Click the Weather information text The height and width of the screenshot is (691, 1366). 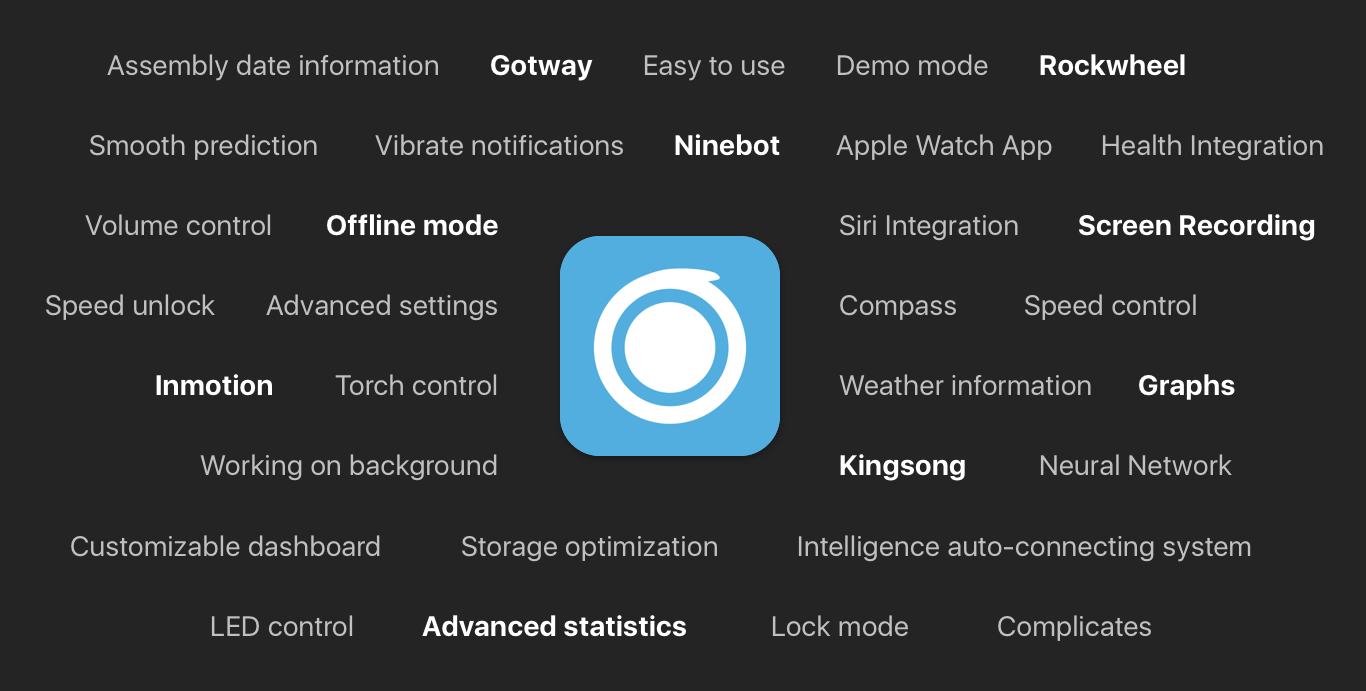965,386
